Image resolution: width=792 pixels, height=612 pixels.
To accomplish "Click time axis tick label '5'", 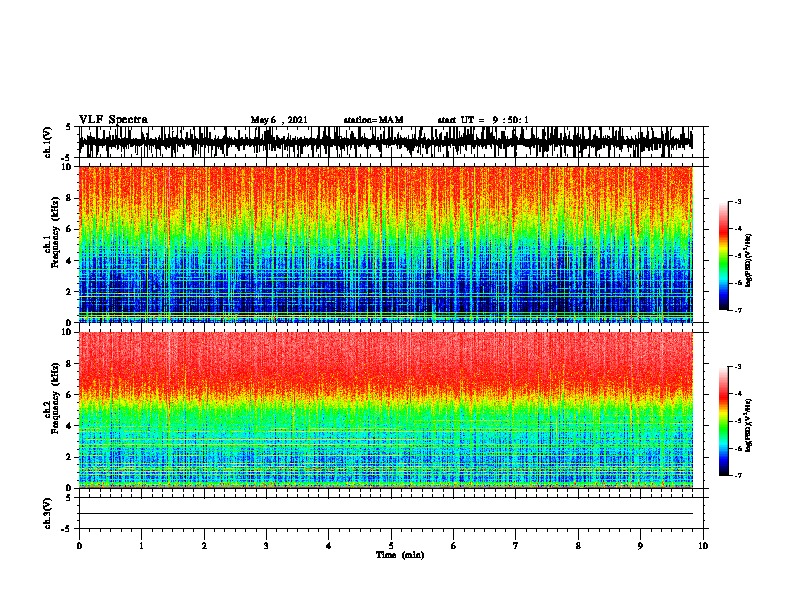I will [391, 545].
